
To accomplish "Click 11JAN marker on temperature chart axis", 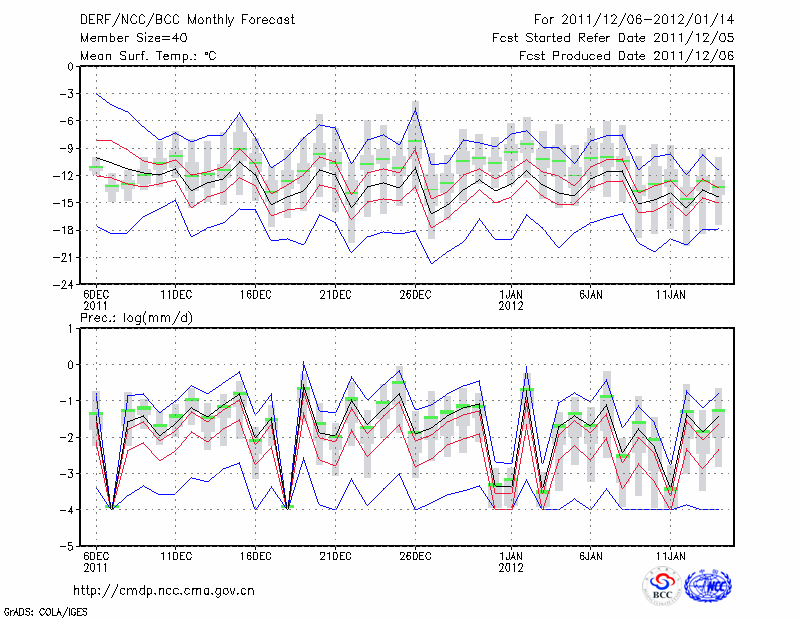I will coord(670,295).
